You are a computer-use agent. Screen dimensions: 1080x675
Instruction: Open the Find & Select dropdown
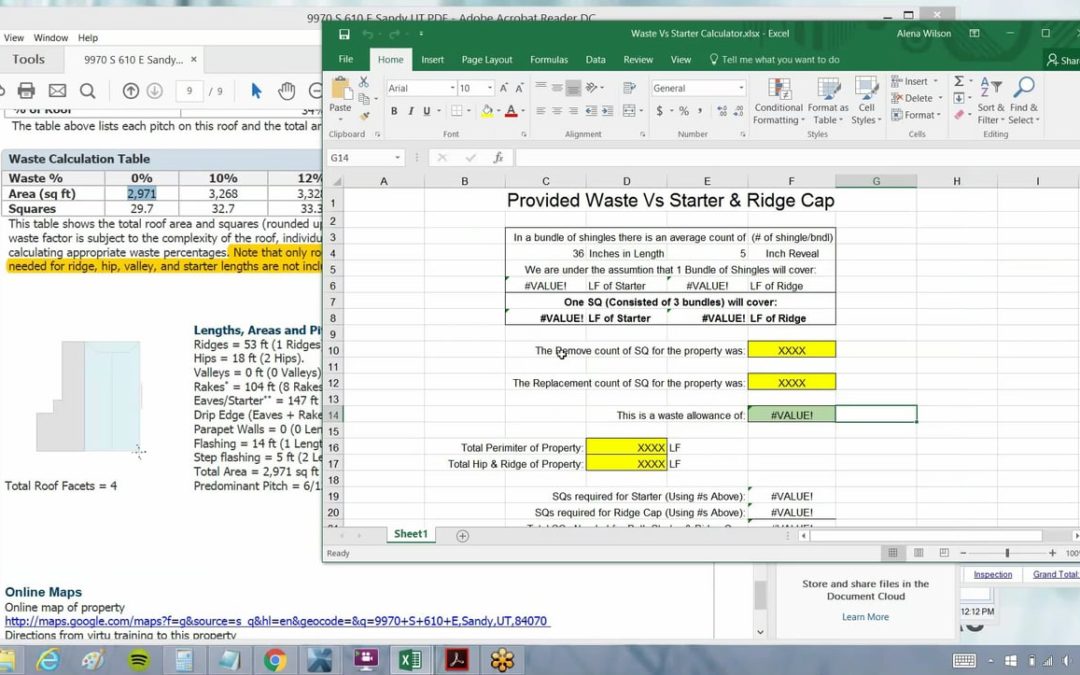1024,101
